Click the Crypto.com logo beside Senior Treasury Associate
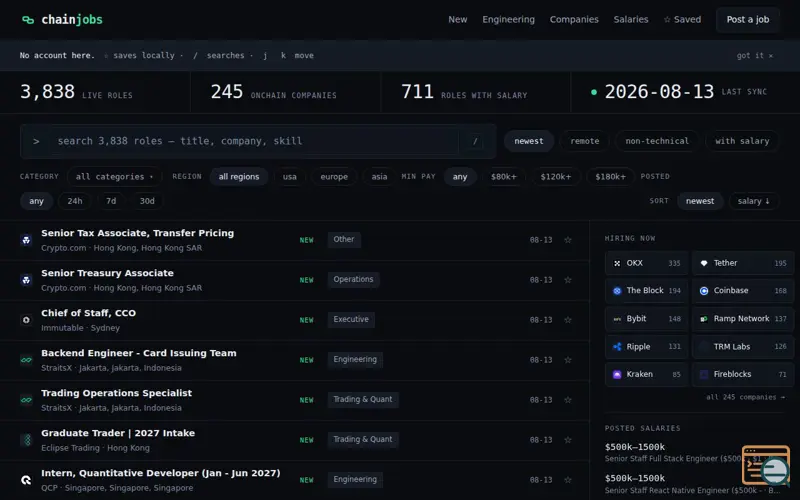The height and width of the screenshot is (500, 800). pyautogui.click(x=26, y=280)
